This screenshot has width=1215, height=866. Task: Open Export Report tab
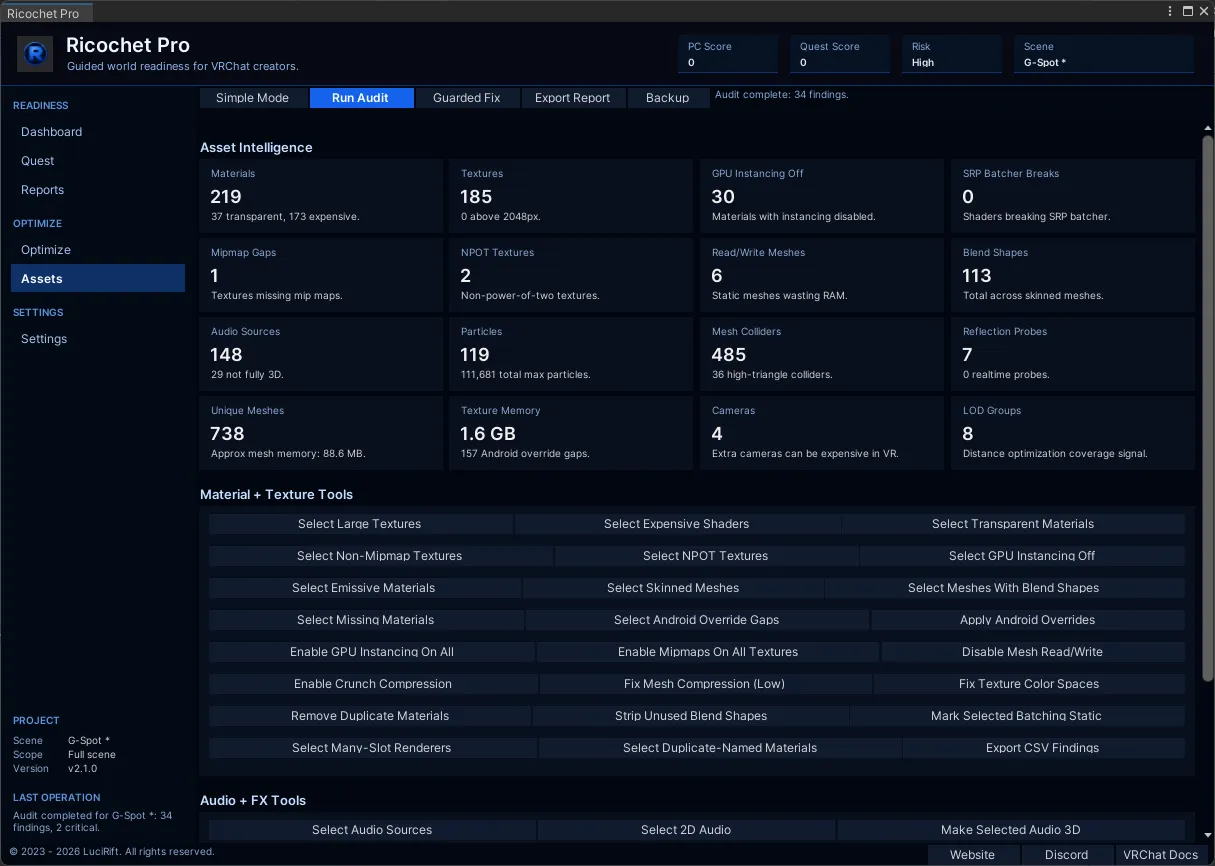click(x=572, y=98)
